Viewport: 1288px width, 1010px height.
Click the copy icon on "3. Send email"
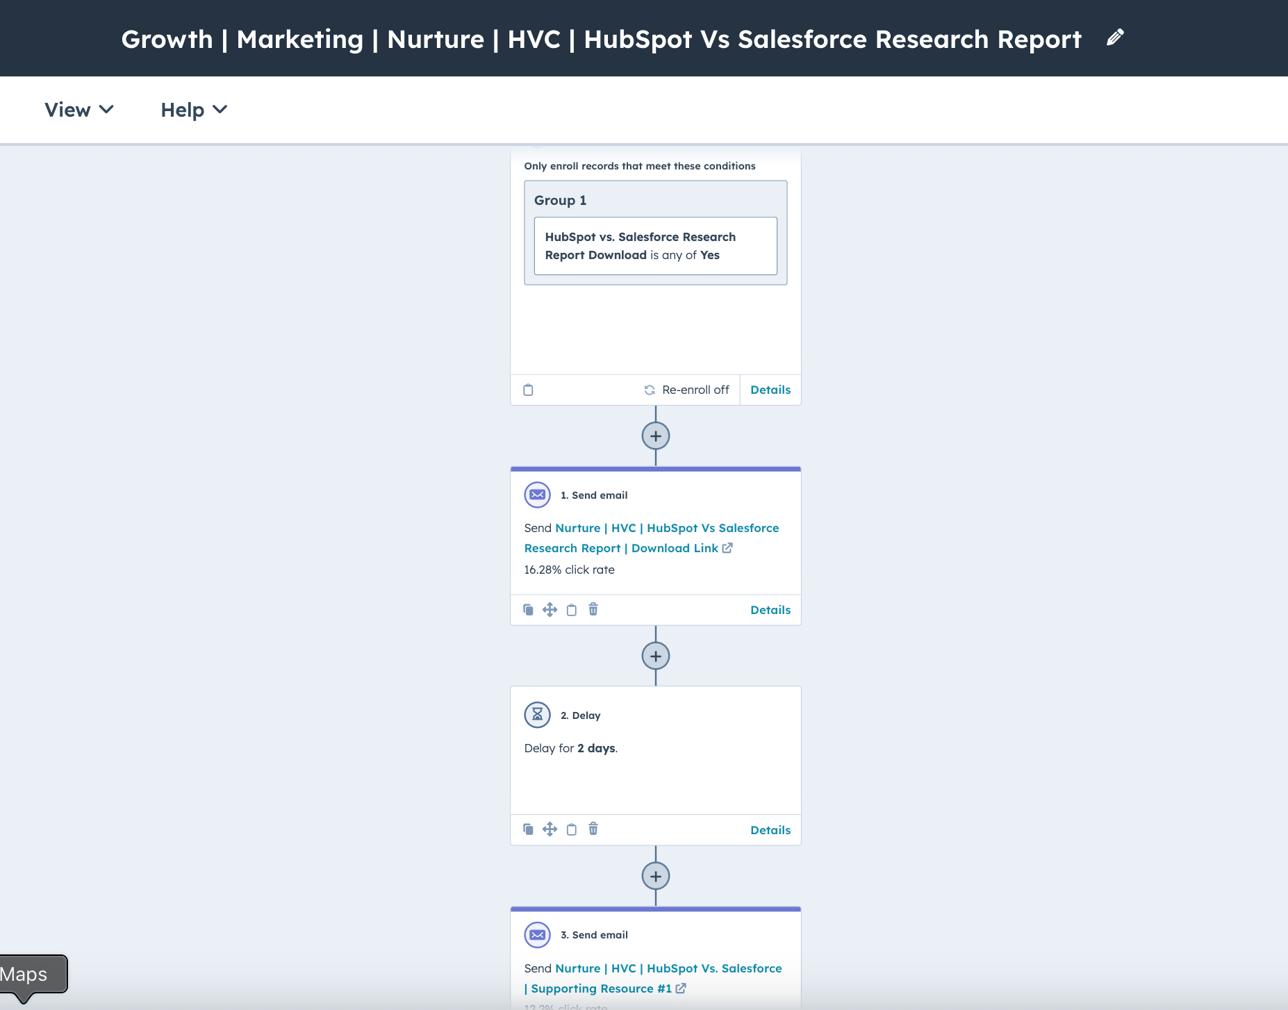pyautogui.click(x=528, y=1007)
